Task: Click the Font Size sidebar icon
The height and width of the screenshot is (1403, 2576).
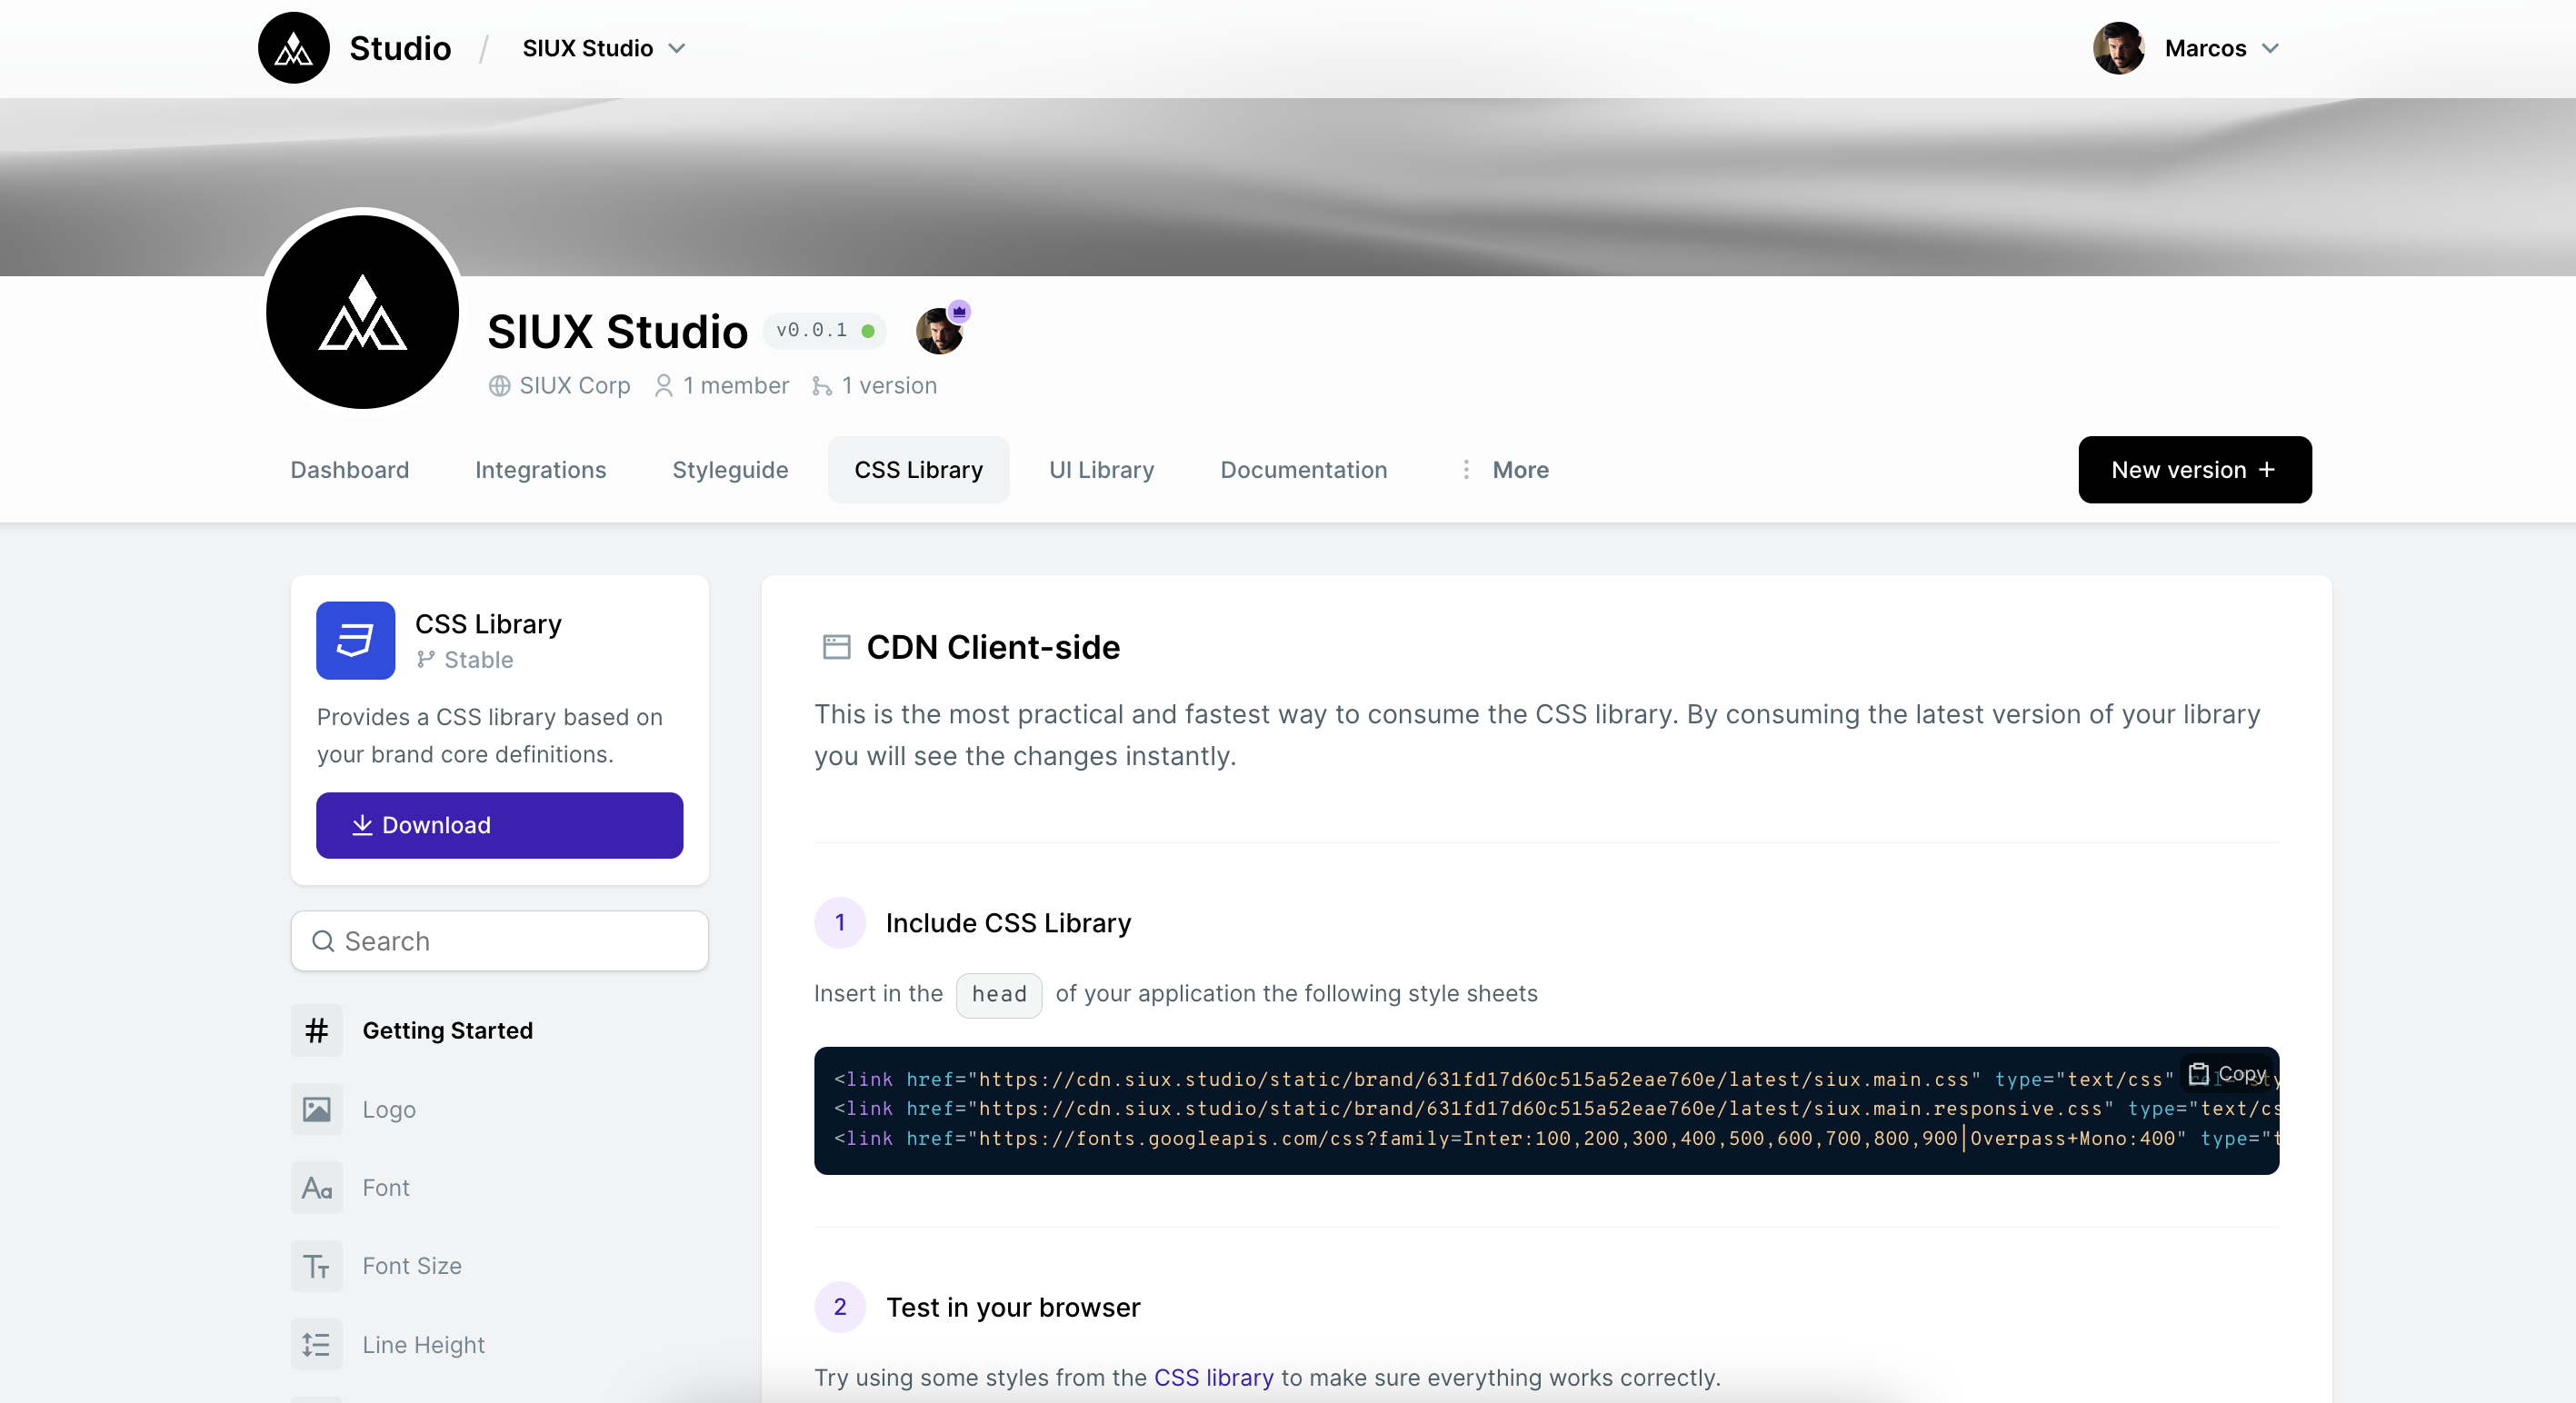Action: pyautogui.click(x=316, y=1266)
